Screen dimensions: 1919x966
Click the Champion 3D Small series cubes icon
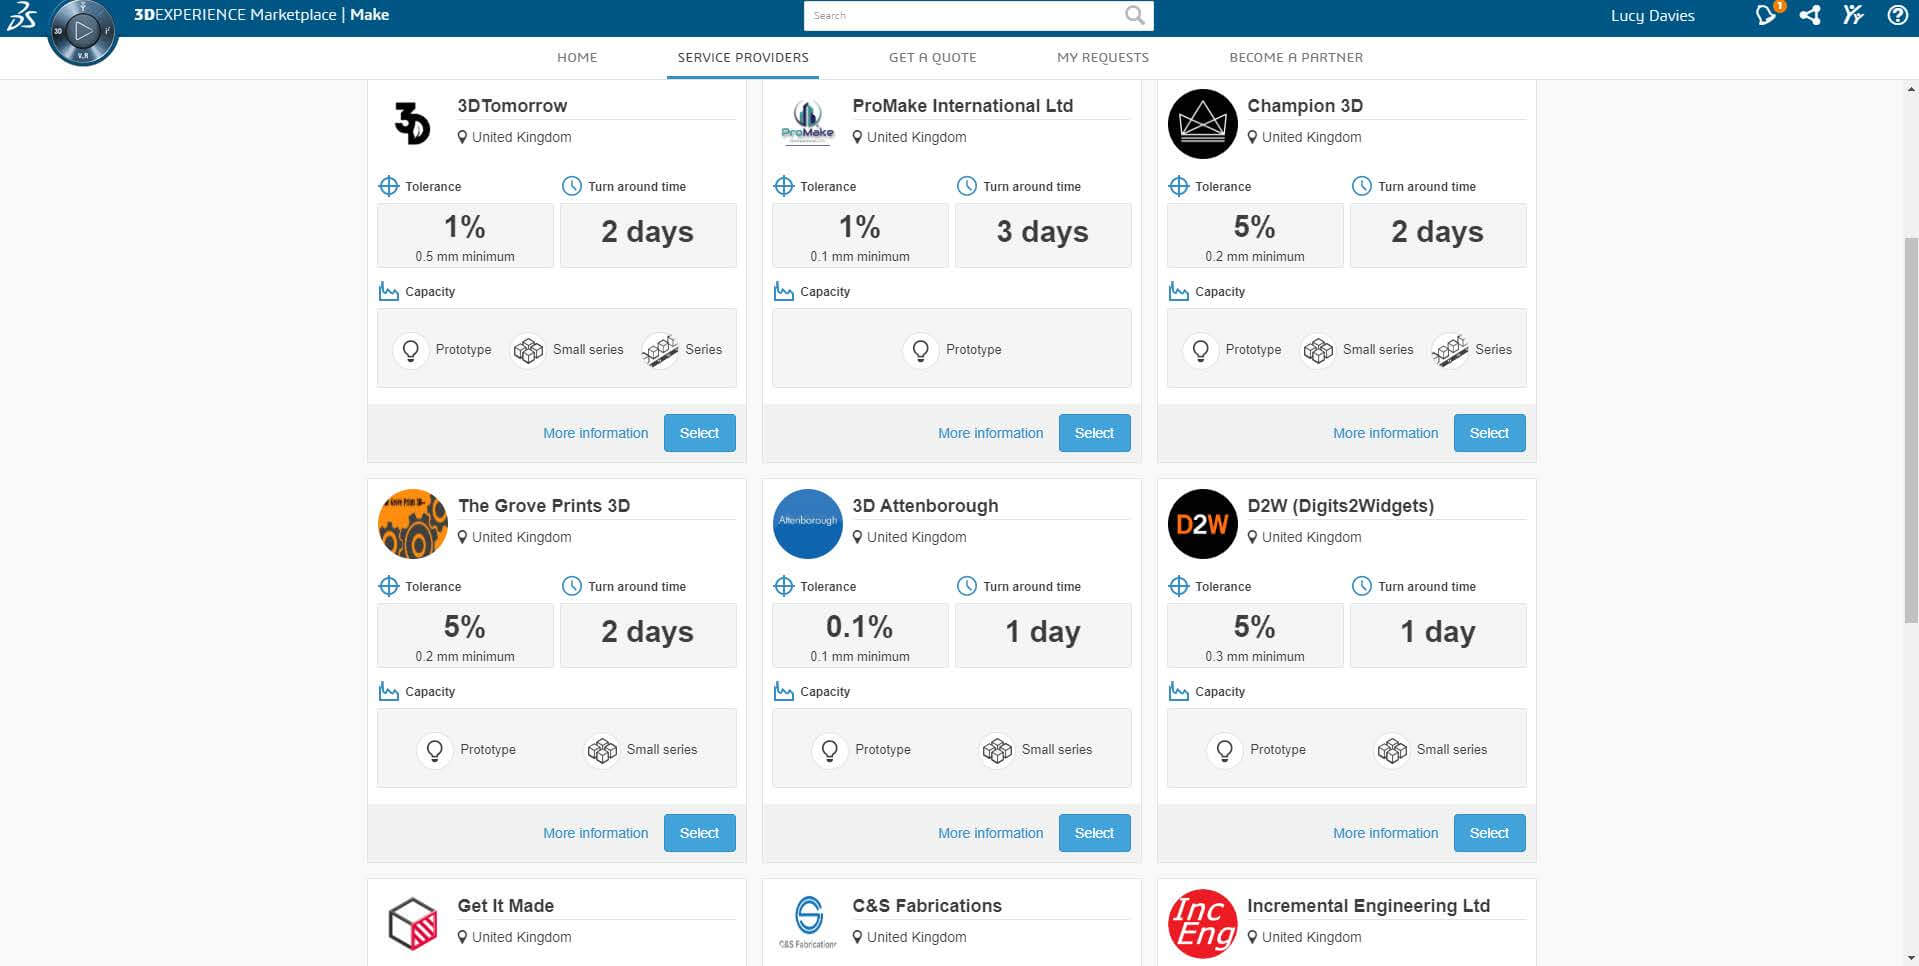tap(1318, 350)
